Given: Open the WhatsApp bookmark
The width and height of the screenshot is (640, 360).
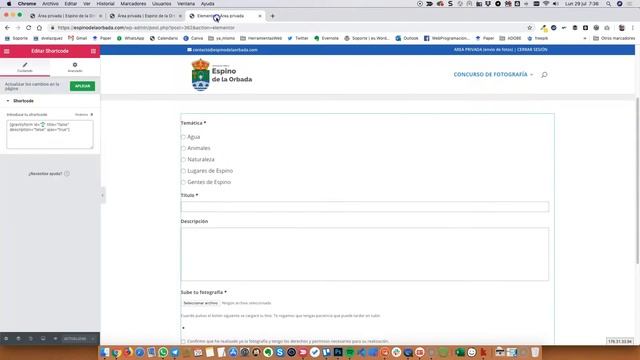Looking at the screenshot, I should tap(131, 38).
